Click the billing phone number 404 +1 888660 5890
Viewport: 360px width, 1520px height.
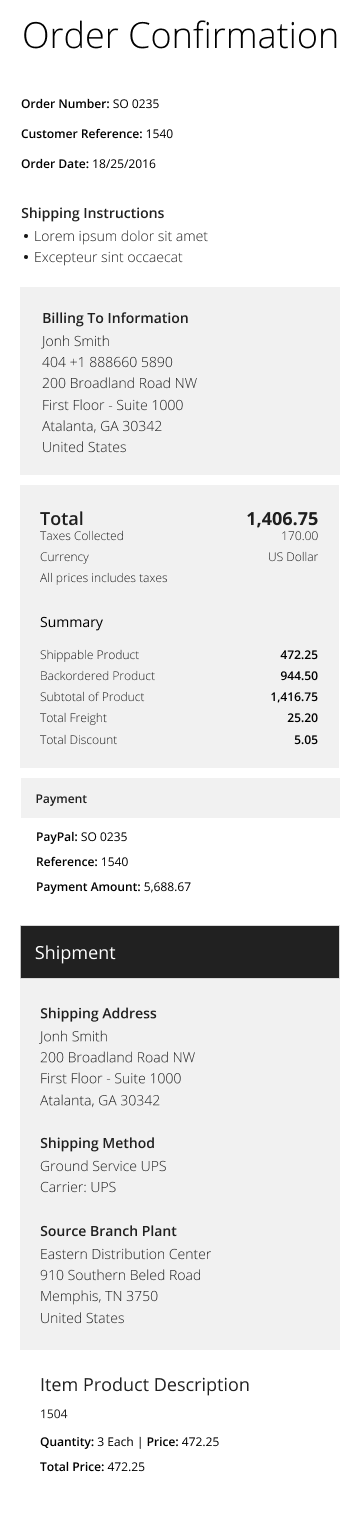pos(107,362)
